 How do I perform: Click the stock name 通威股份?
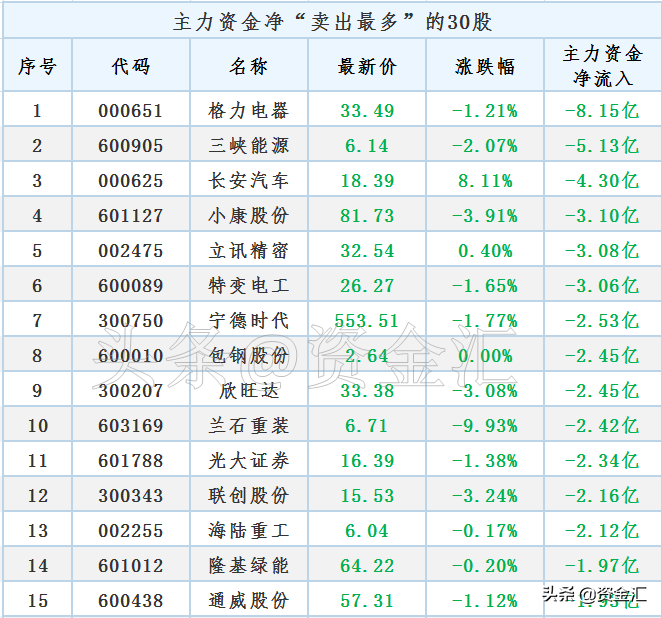point(249,602)
